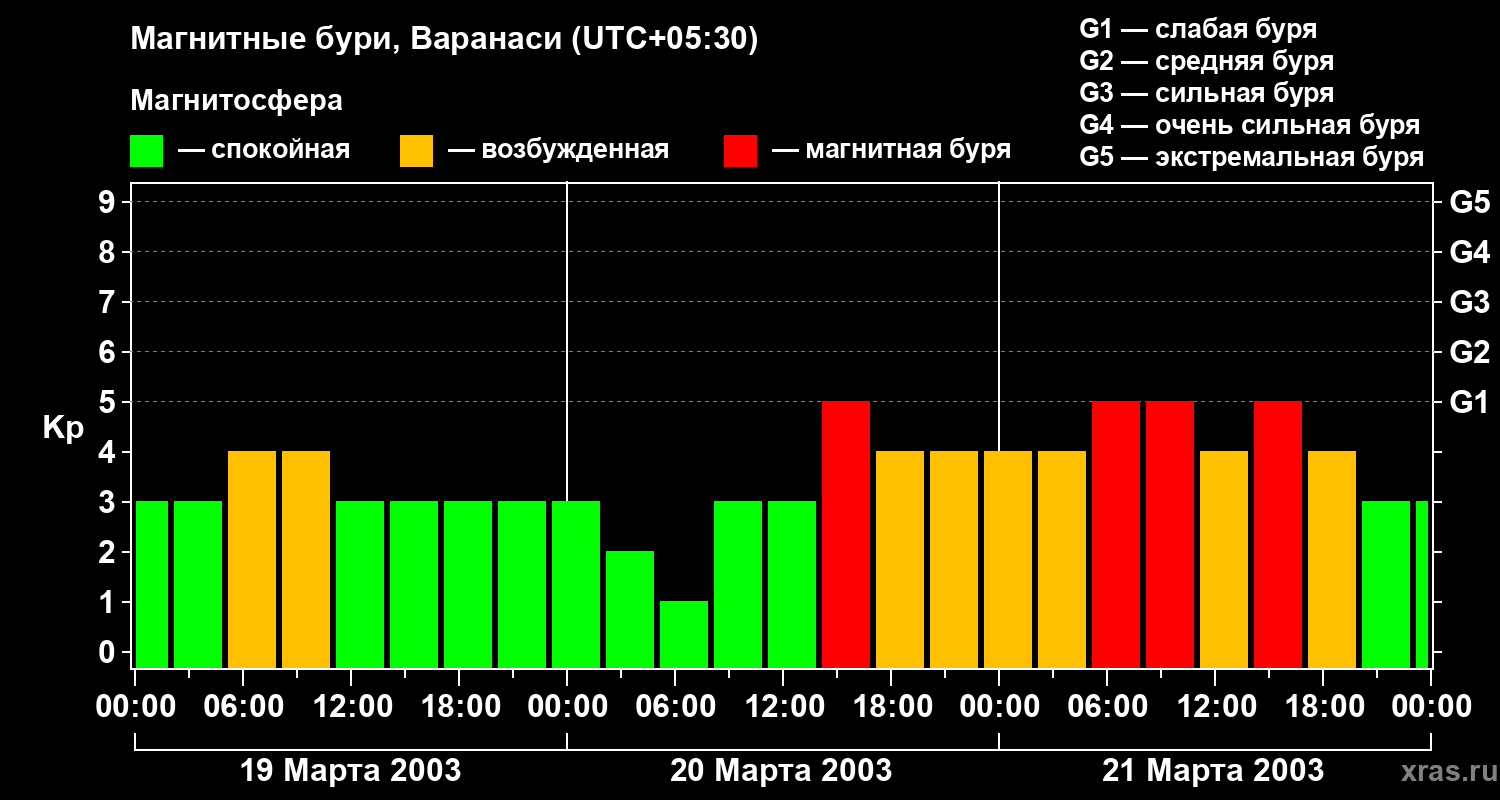This screenshot has width=1500, height=800.
Task: Click the '— спокойная' legend label
Action: point(264,150)
